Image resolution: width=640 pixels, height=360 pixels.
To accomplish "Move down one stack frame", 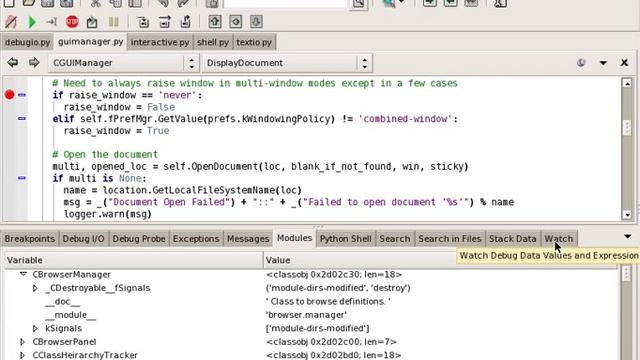I will tap(256, 22).
